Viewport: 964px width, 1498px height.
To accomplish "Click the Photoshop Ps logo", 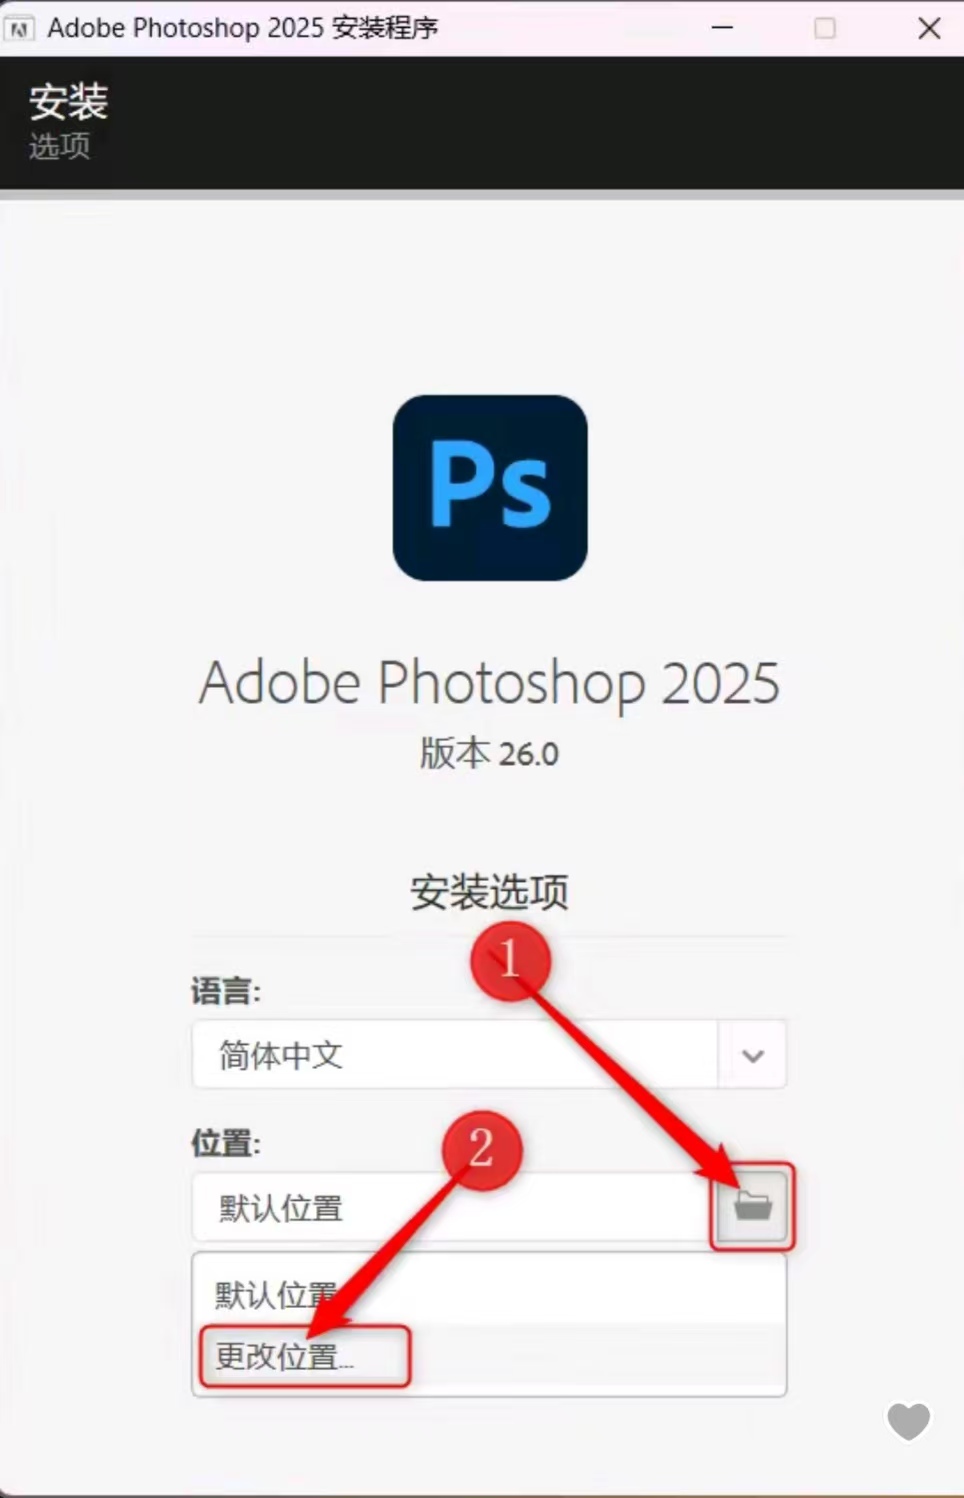I will click(490, 488).
